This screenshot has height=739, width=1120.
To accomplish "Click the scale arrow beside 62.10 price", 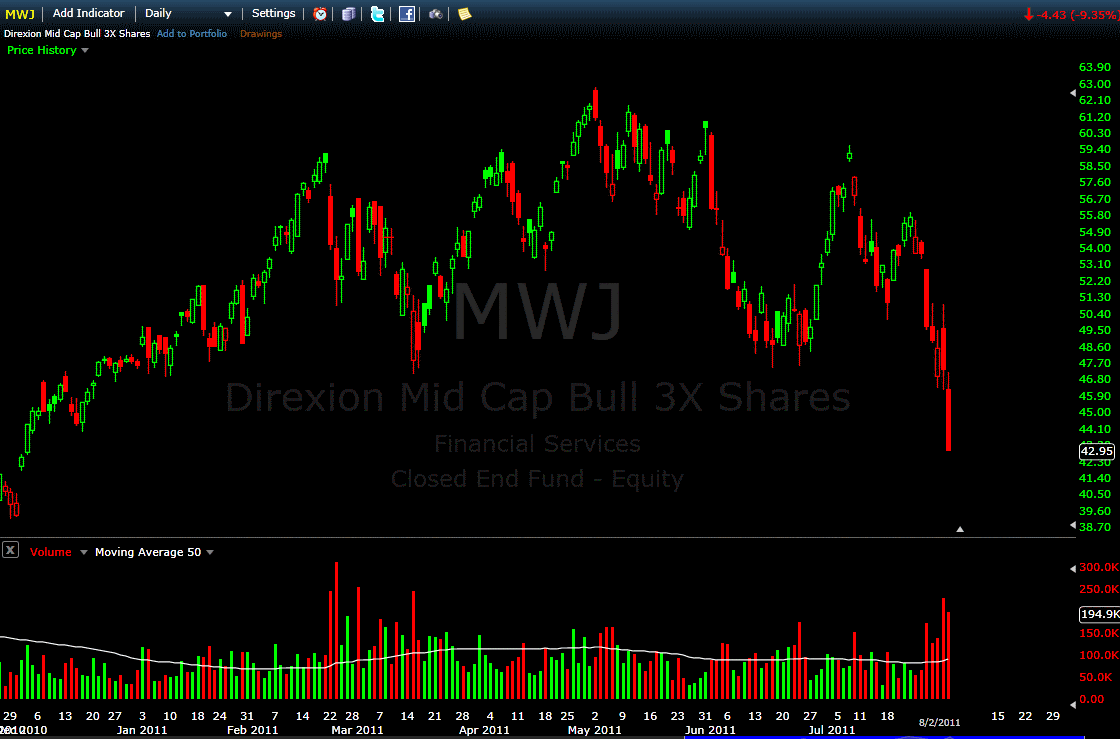I will pyautogui.click(x=1073, y=93).
